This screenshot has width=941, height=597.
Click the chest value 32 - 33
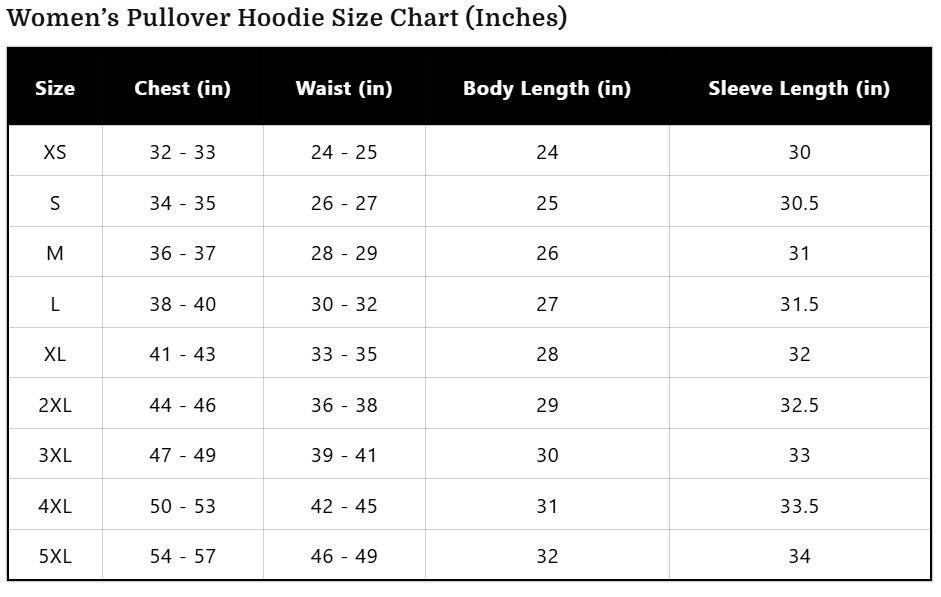pyautogui.click(x=183, y=152)
